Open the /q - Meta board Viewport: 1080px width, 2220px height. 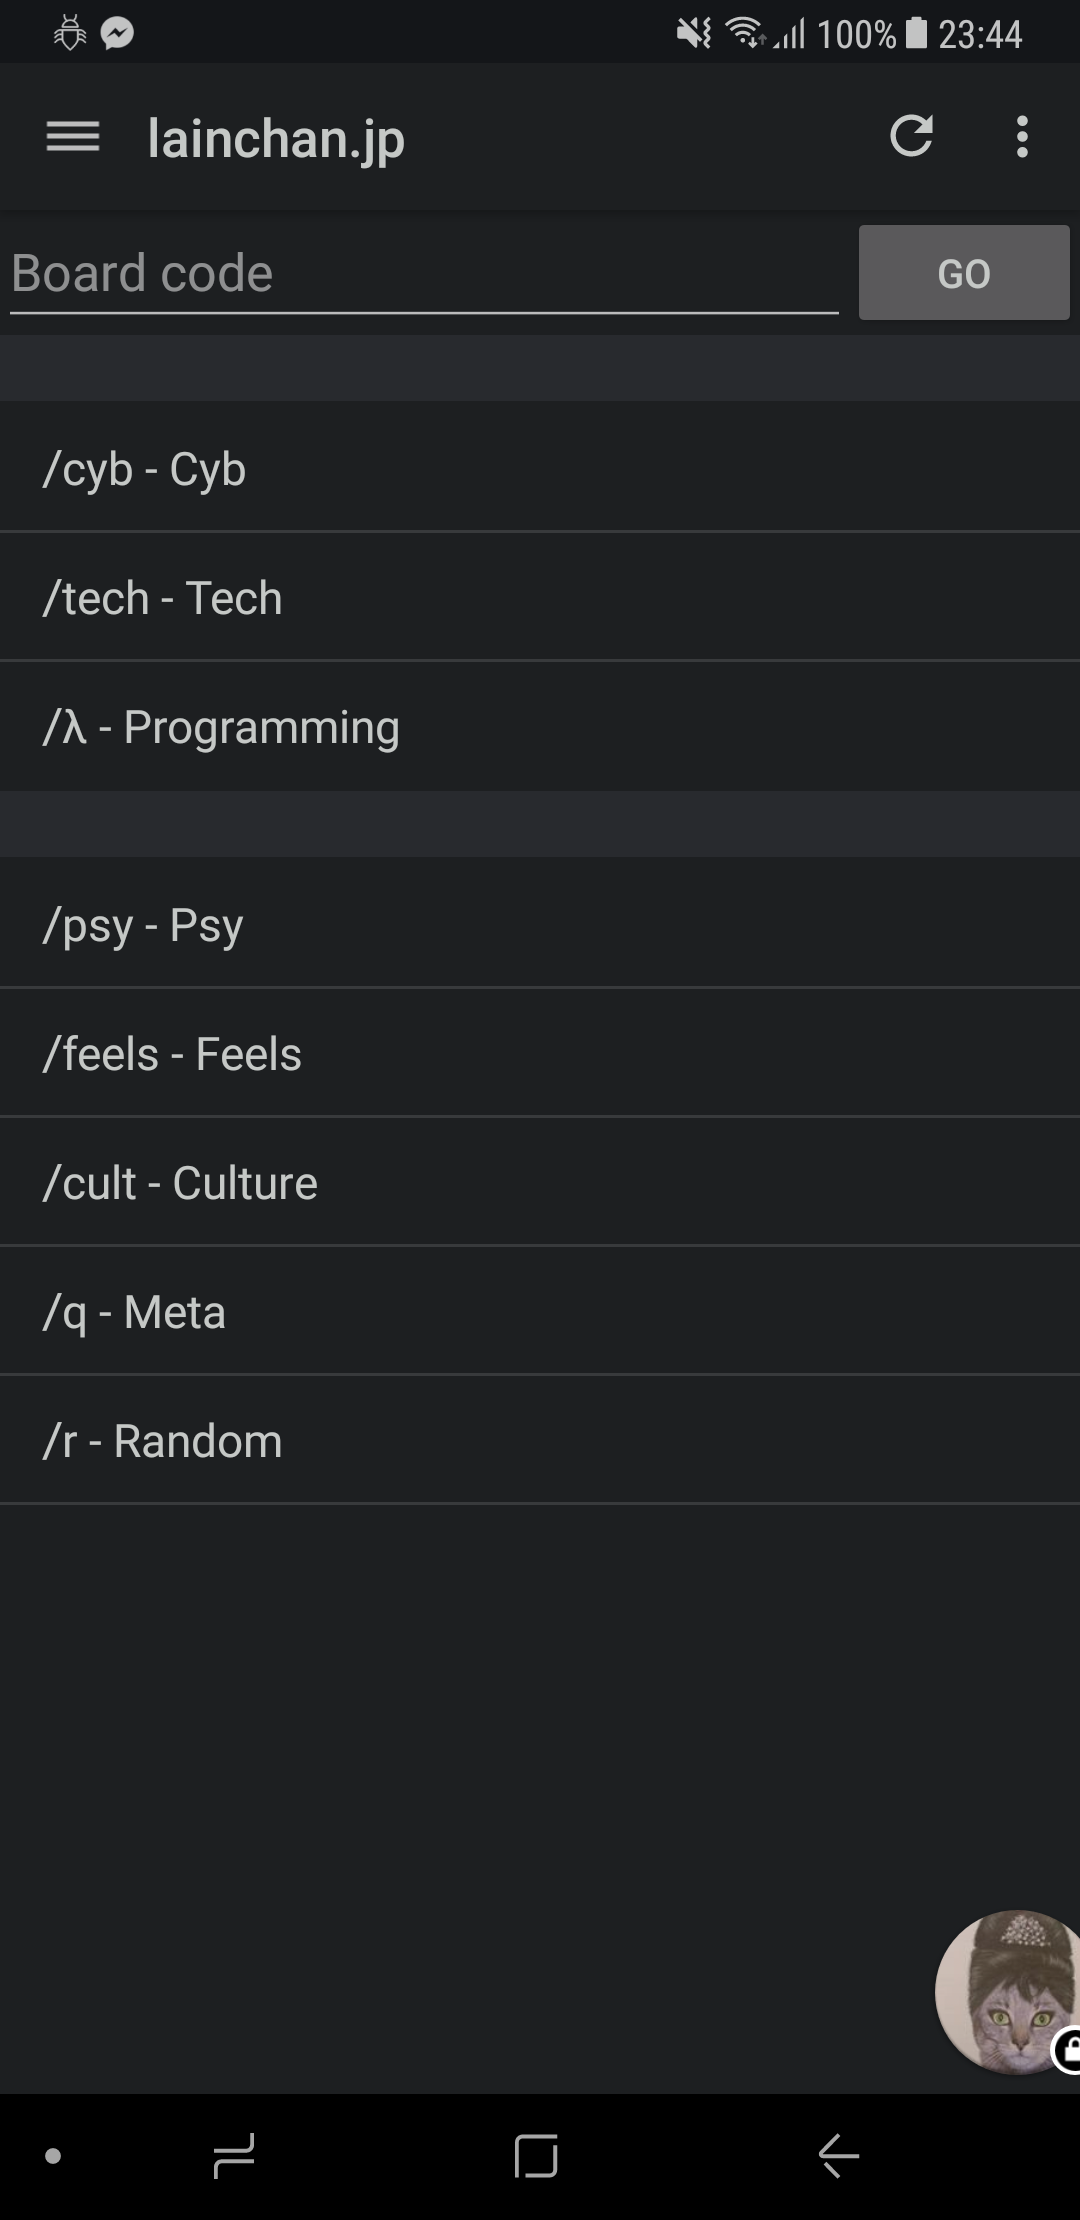(x=540, y=1312)
